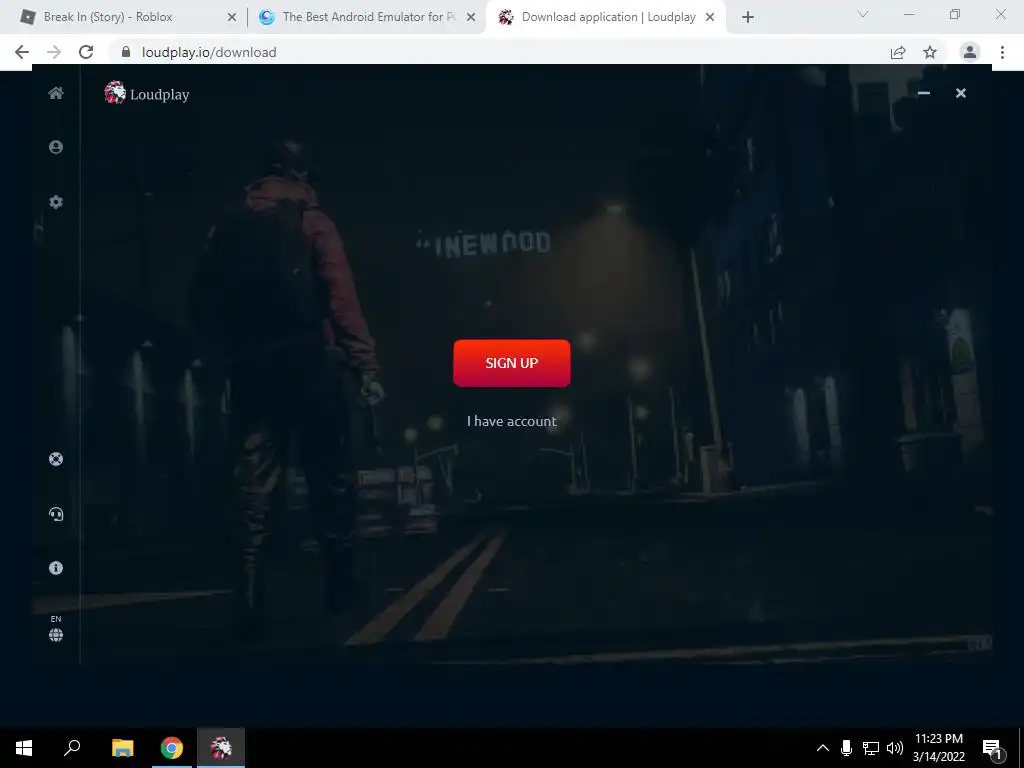1024x768 pixels.
Task: Open Loudplay settings gear icon
Action: pos(56,202)
